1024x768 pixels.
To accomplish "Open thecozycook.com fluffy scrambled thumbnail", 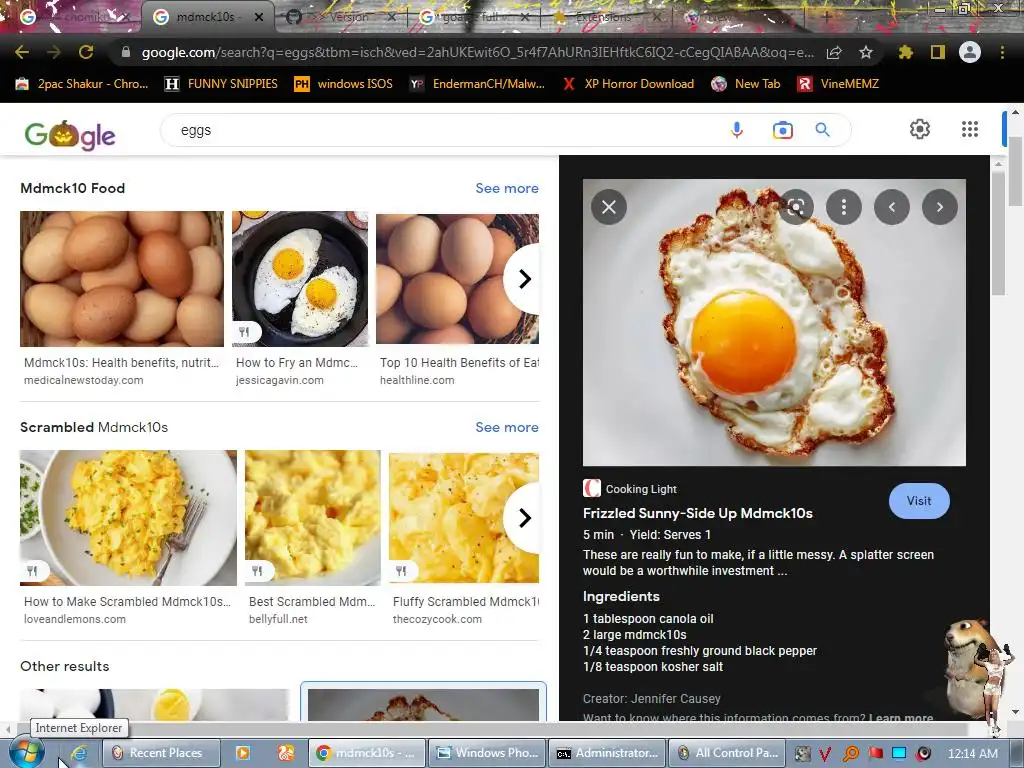I will click(x=464, y=518).
